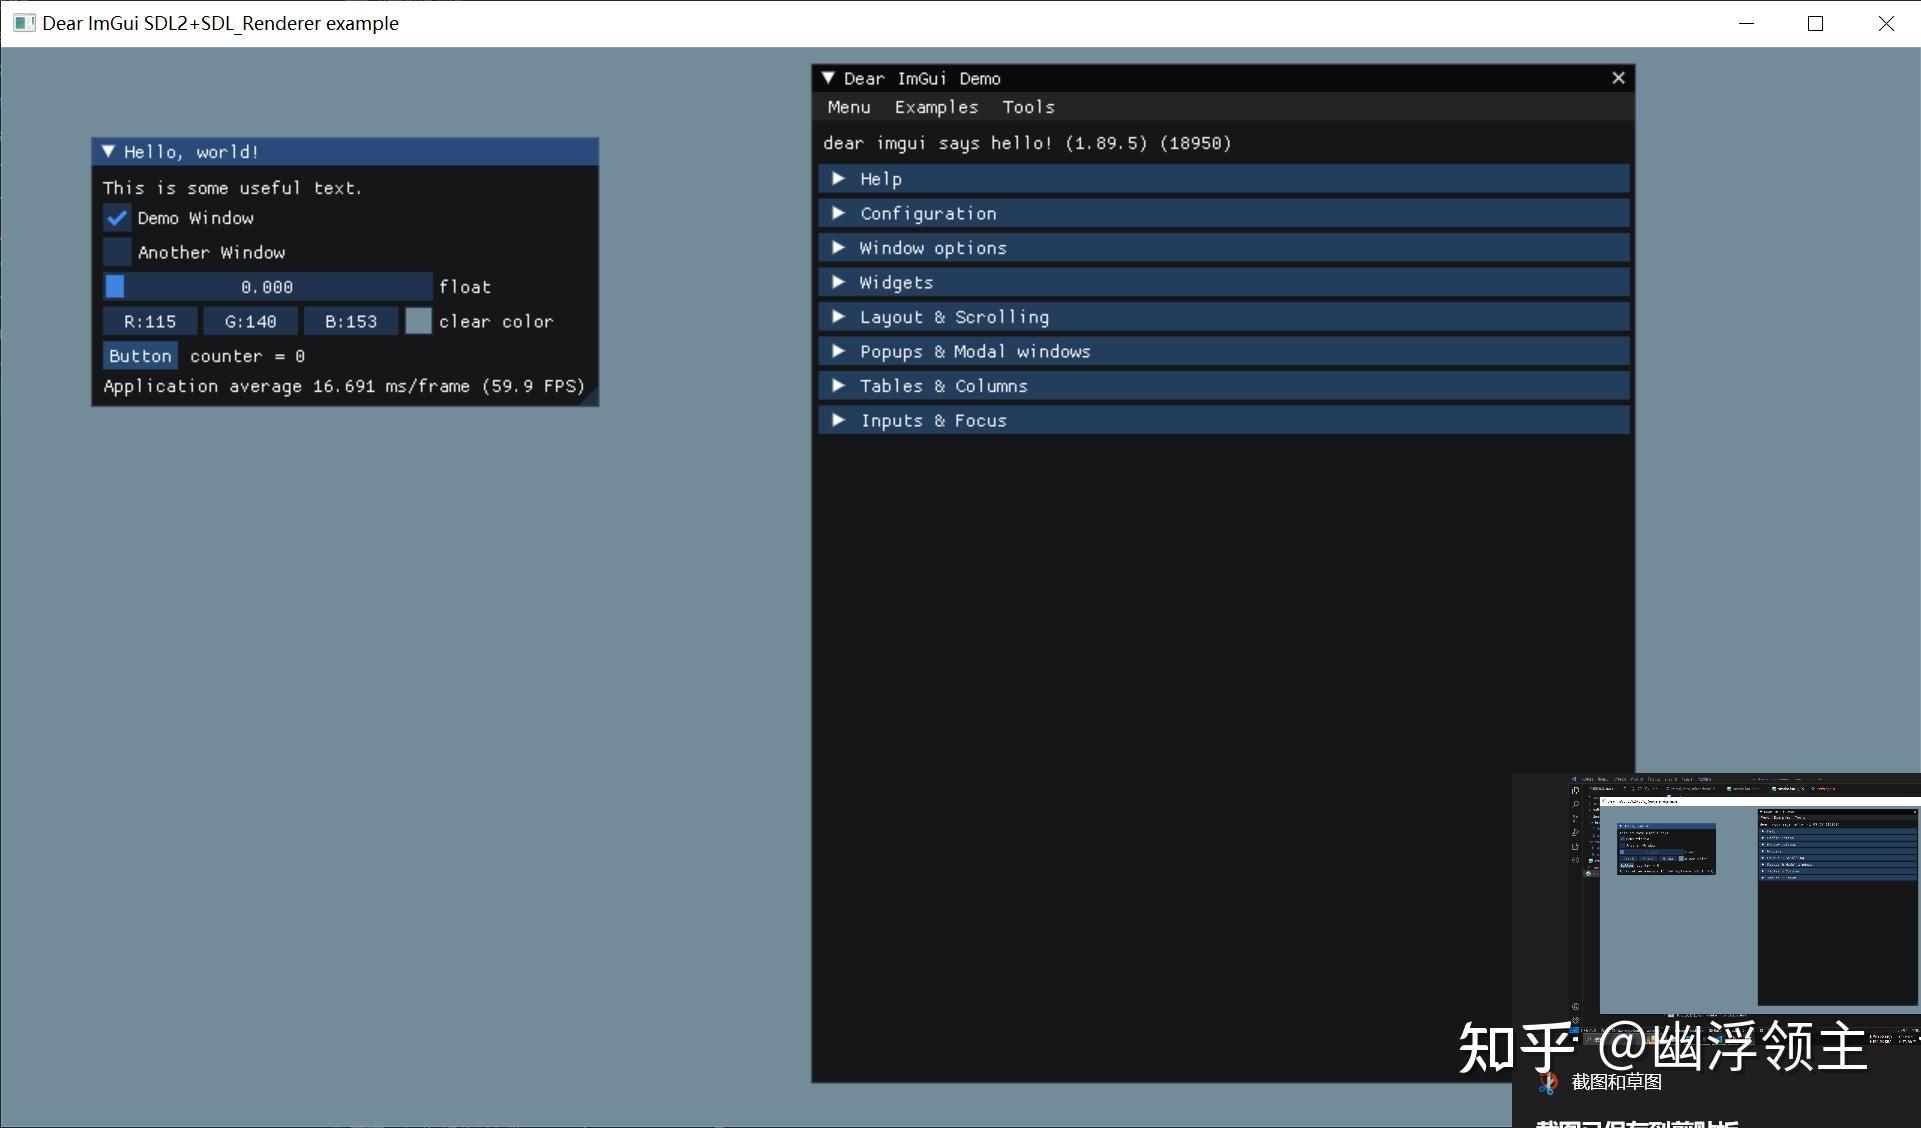Image resolution: width=1921 pixels, height=1128 pixels.
Task: Enable the Another Window checkbox
Action: click(116, 251)
